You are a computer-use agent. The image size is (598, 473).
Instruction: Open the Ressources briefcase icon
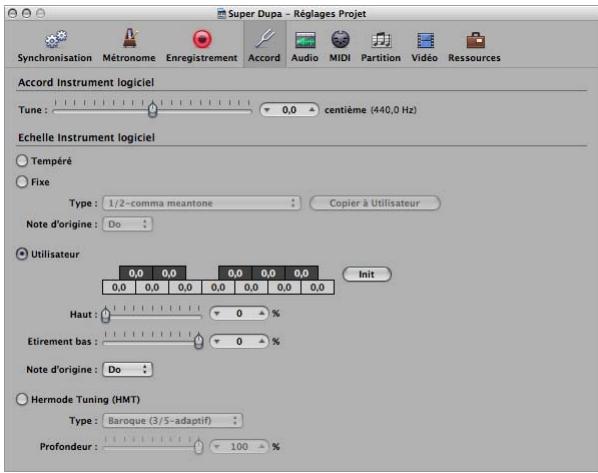(476, 40)
